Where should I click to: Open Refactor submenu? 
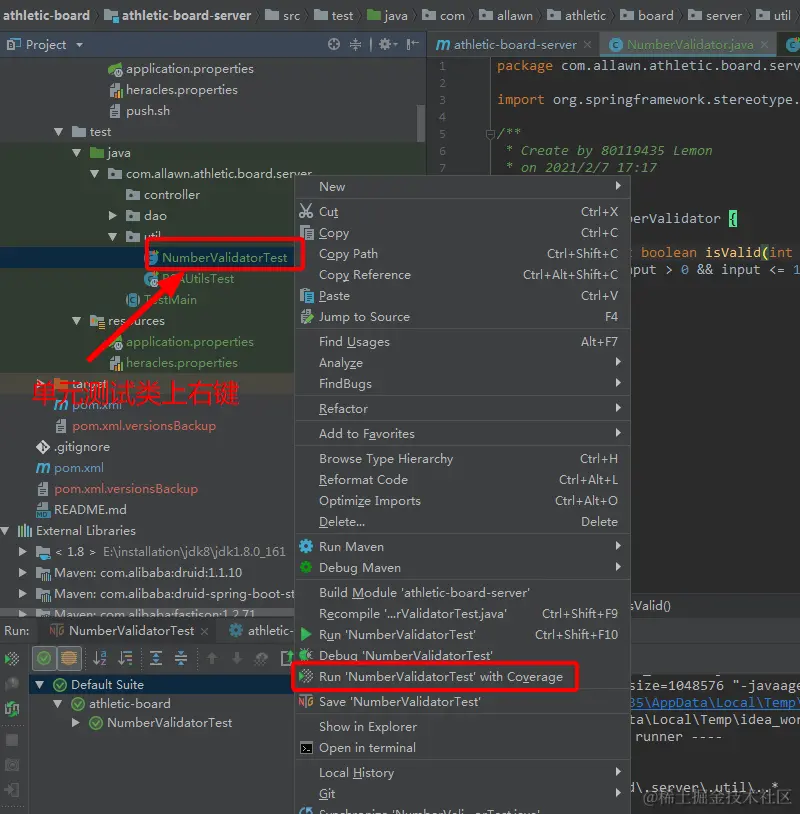click(463, 409)
